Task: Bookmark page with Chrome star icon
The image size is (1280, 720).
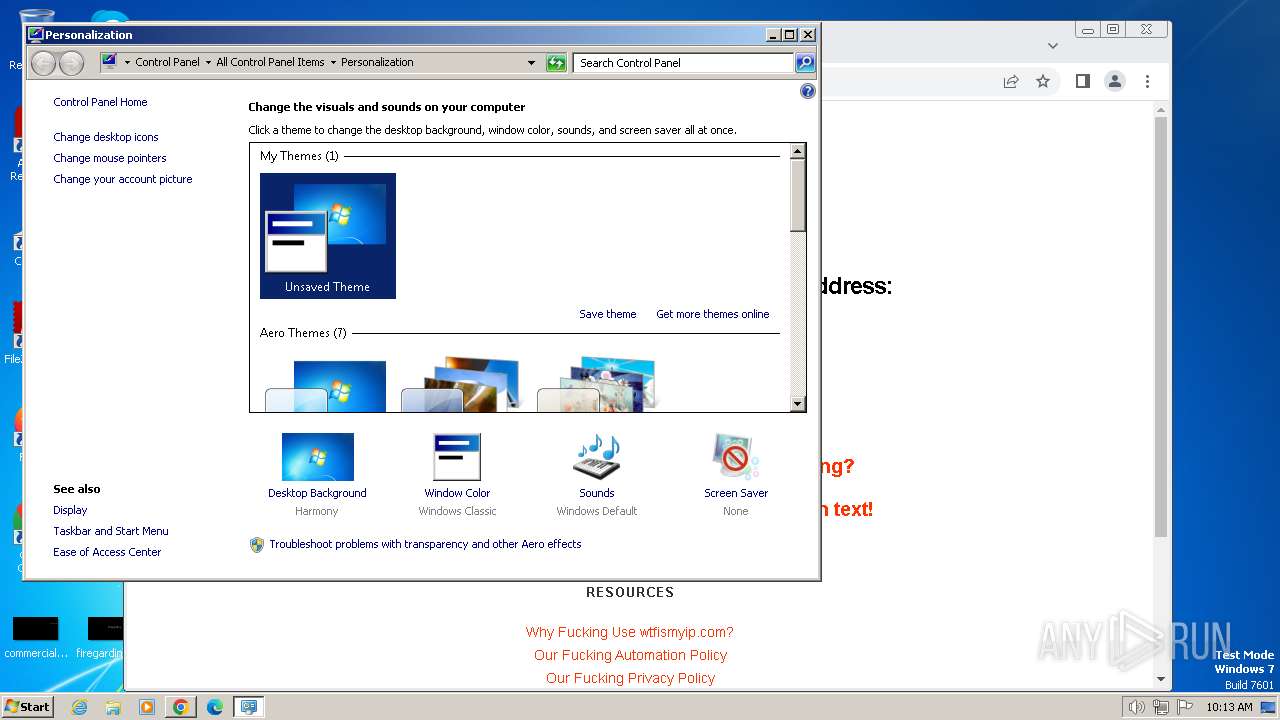Action: coord(1043,81)
